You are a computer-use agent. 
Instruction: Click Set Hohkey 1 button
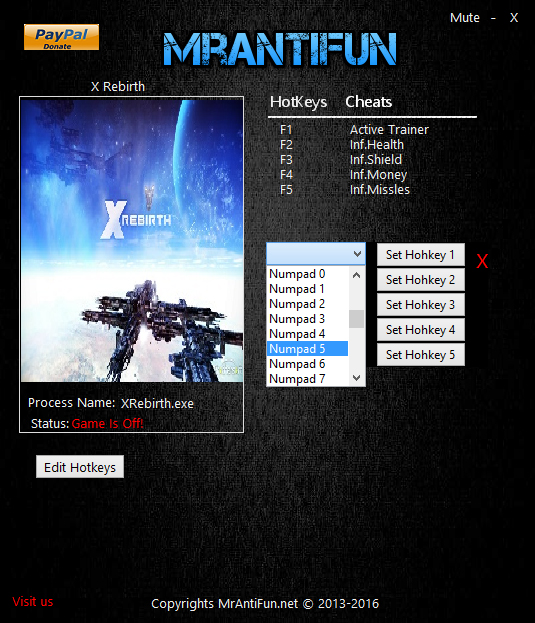(421, 255)
